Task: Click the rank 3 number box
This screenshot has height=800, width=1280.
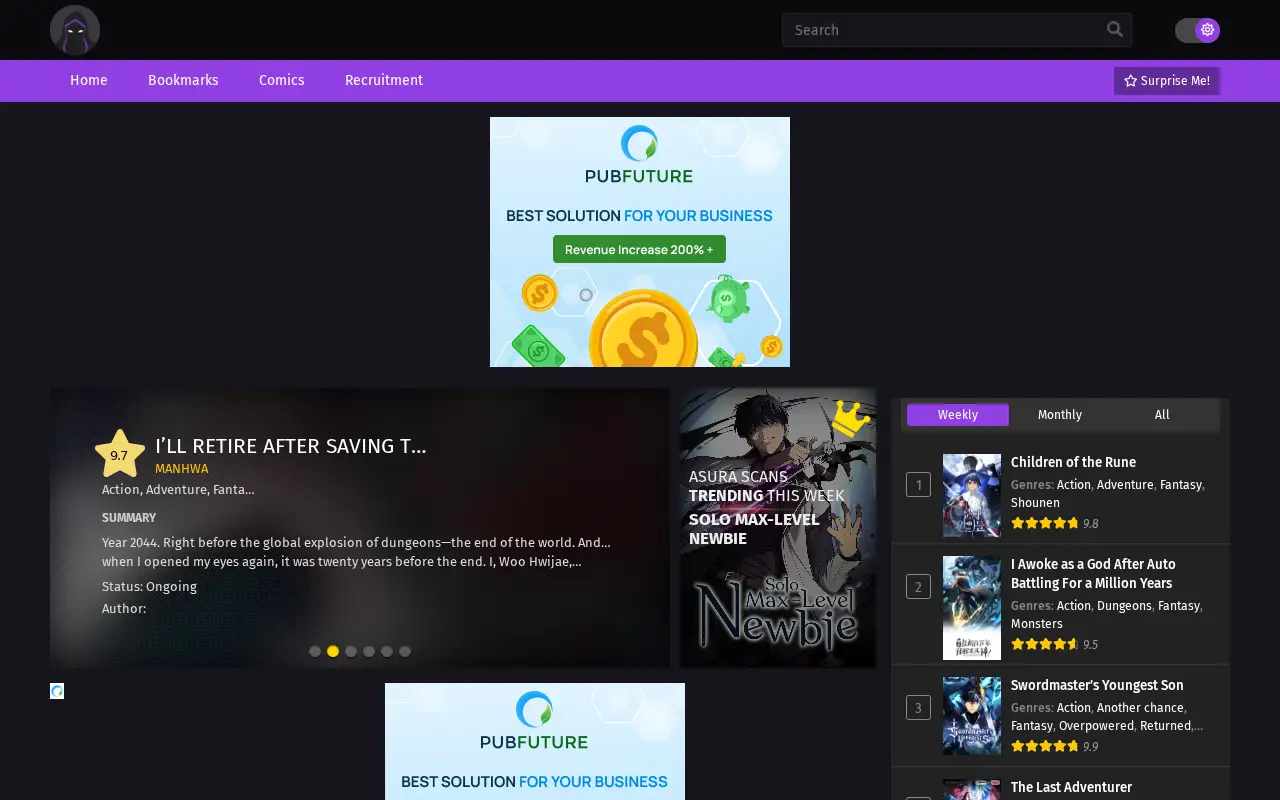Action: pos(918,708)
